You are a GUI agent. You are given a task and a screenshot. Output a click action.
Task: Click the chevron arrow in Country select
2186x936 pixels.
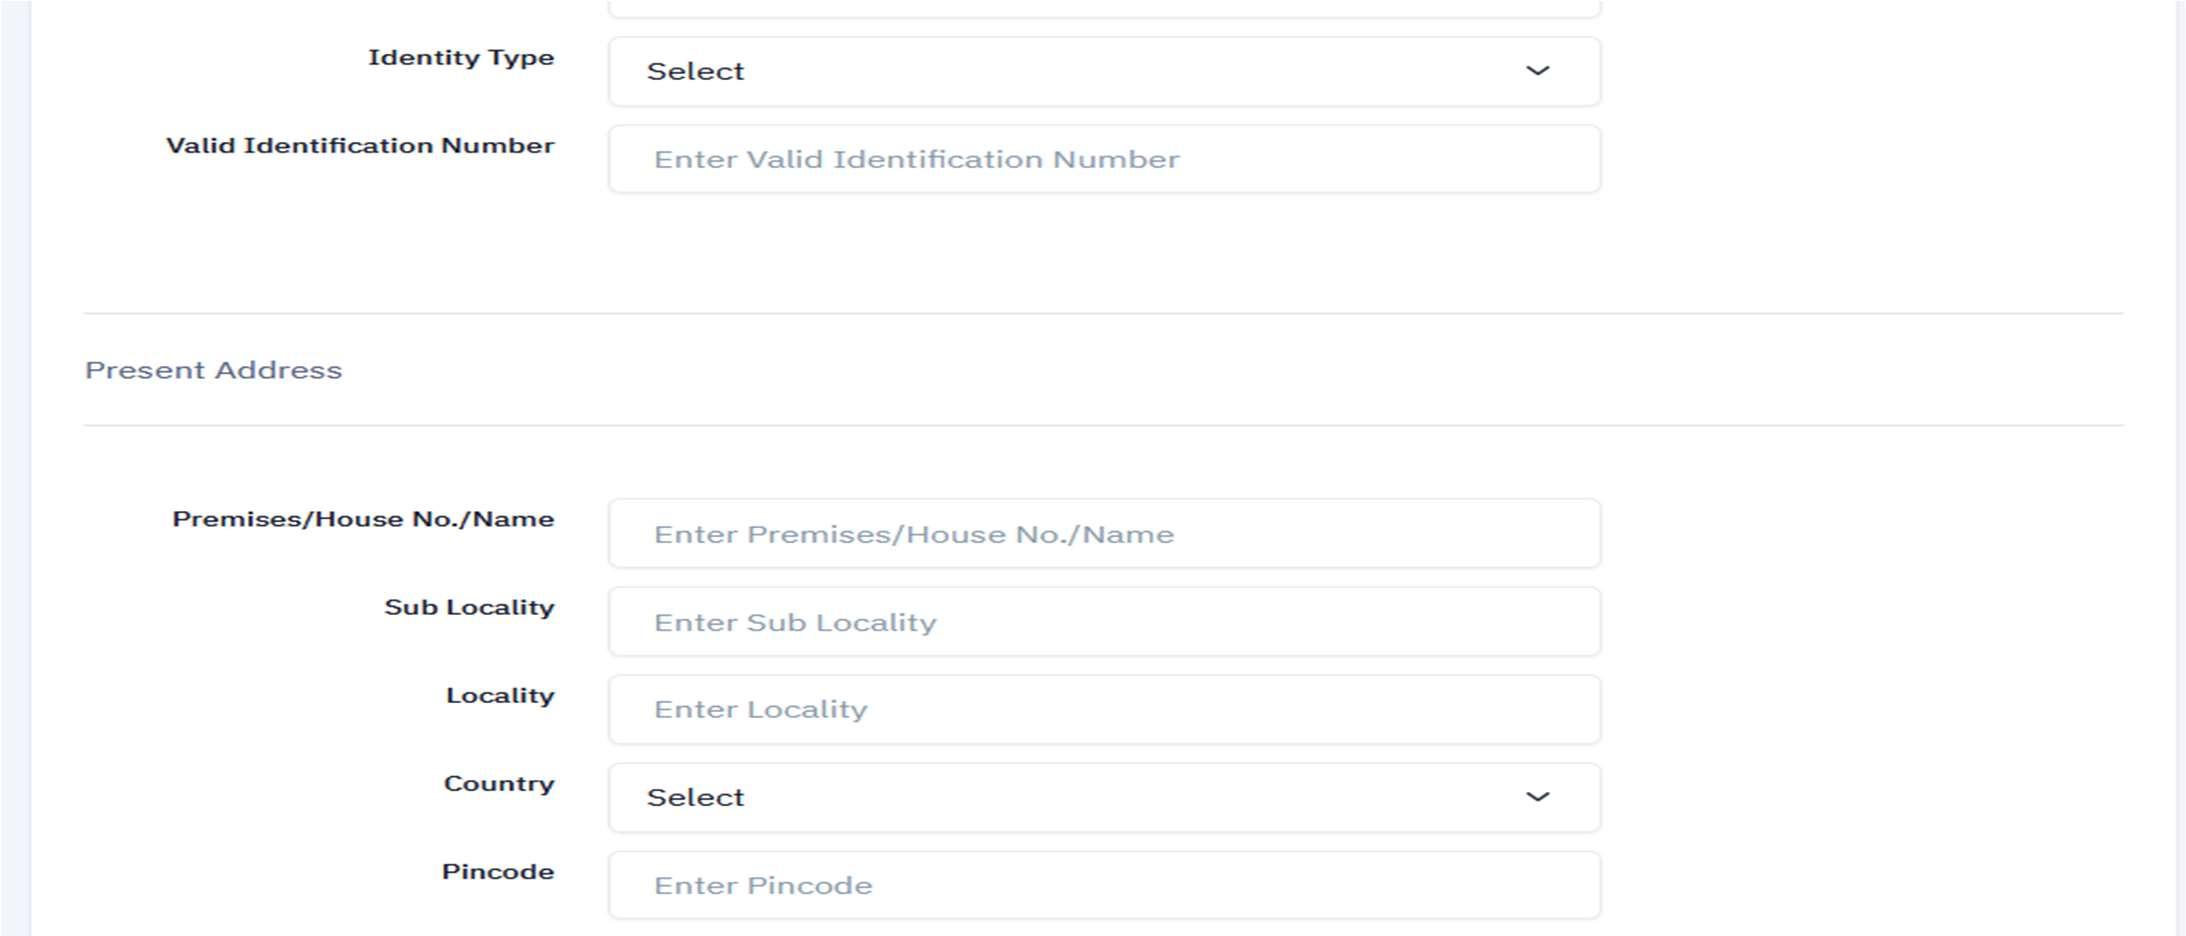[x=1537, y=797]
